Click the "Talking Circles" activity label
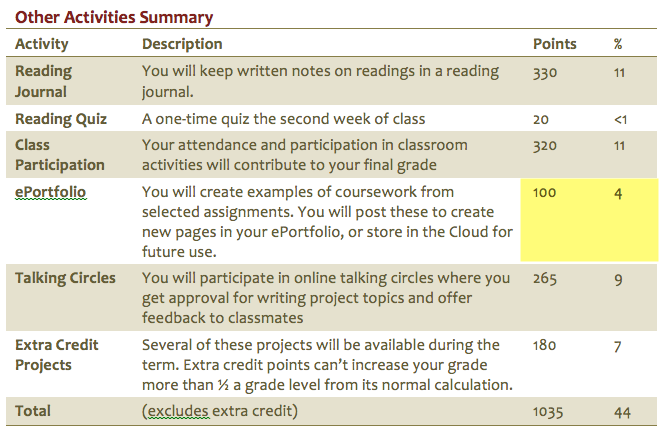The image size is (664, 438). [66, 278]
